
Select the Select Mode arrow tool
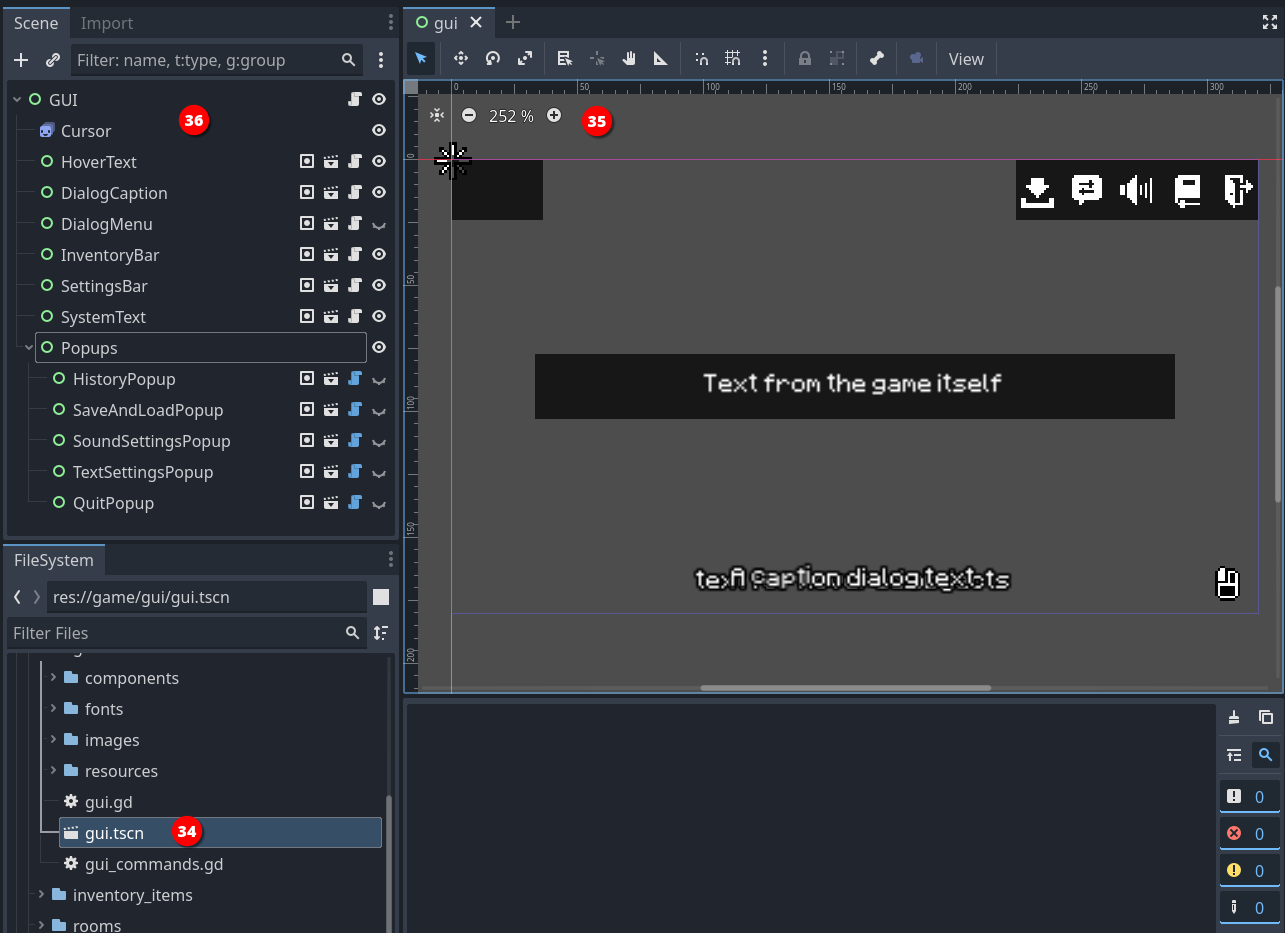[x=421, y=59]
